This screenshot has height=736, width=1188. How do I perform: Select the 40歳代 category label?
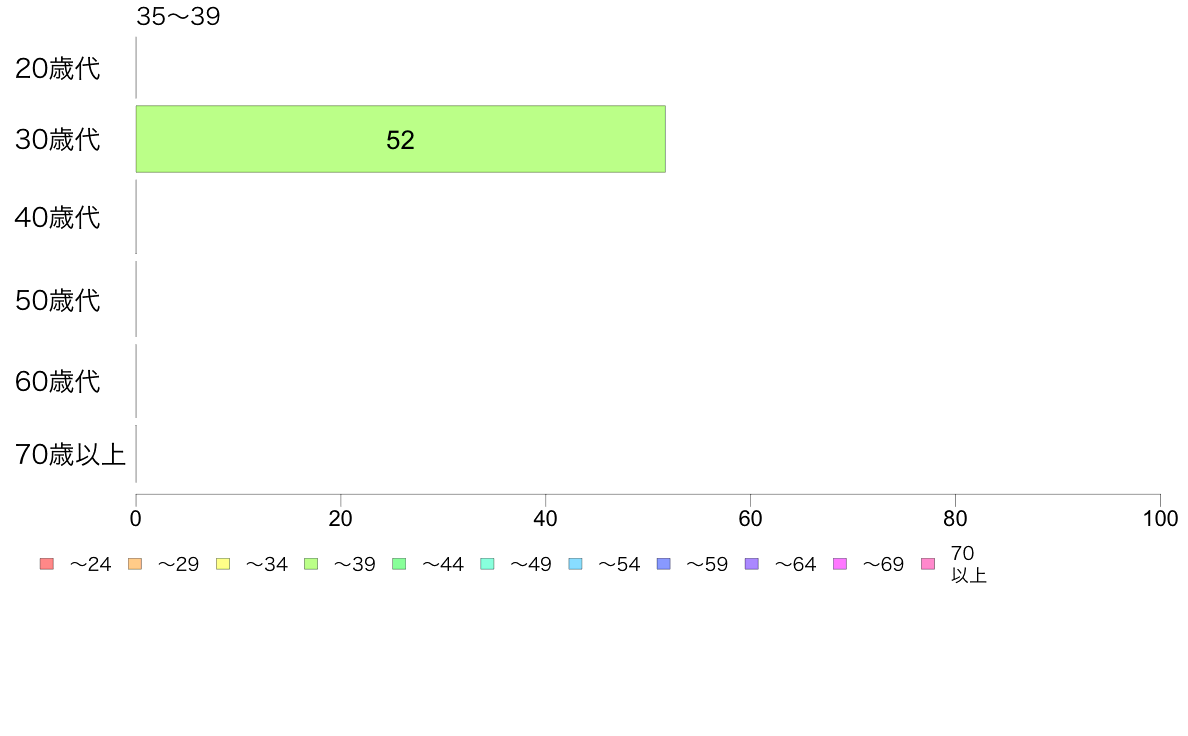tap(58, 218)
